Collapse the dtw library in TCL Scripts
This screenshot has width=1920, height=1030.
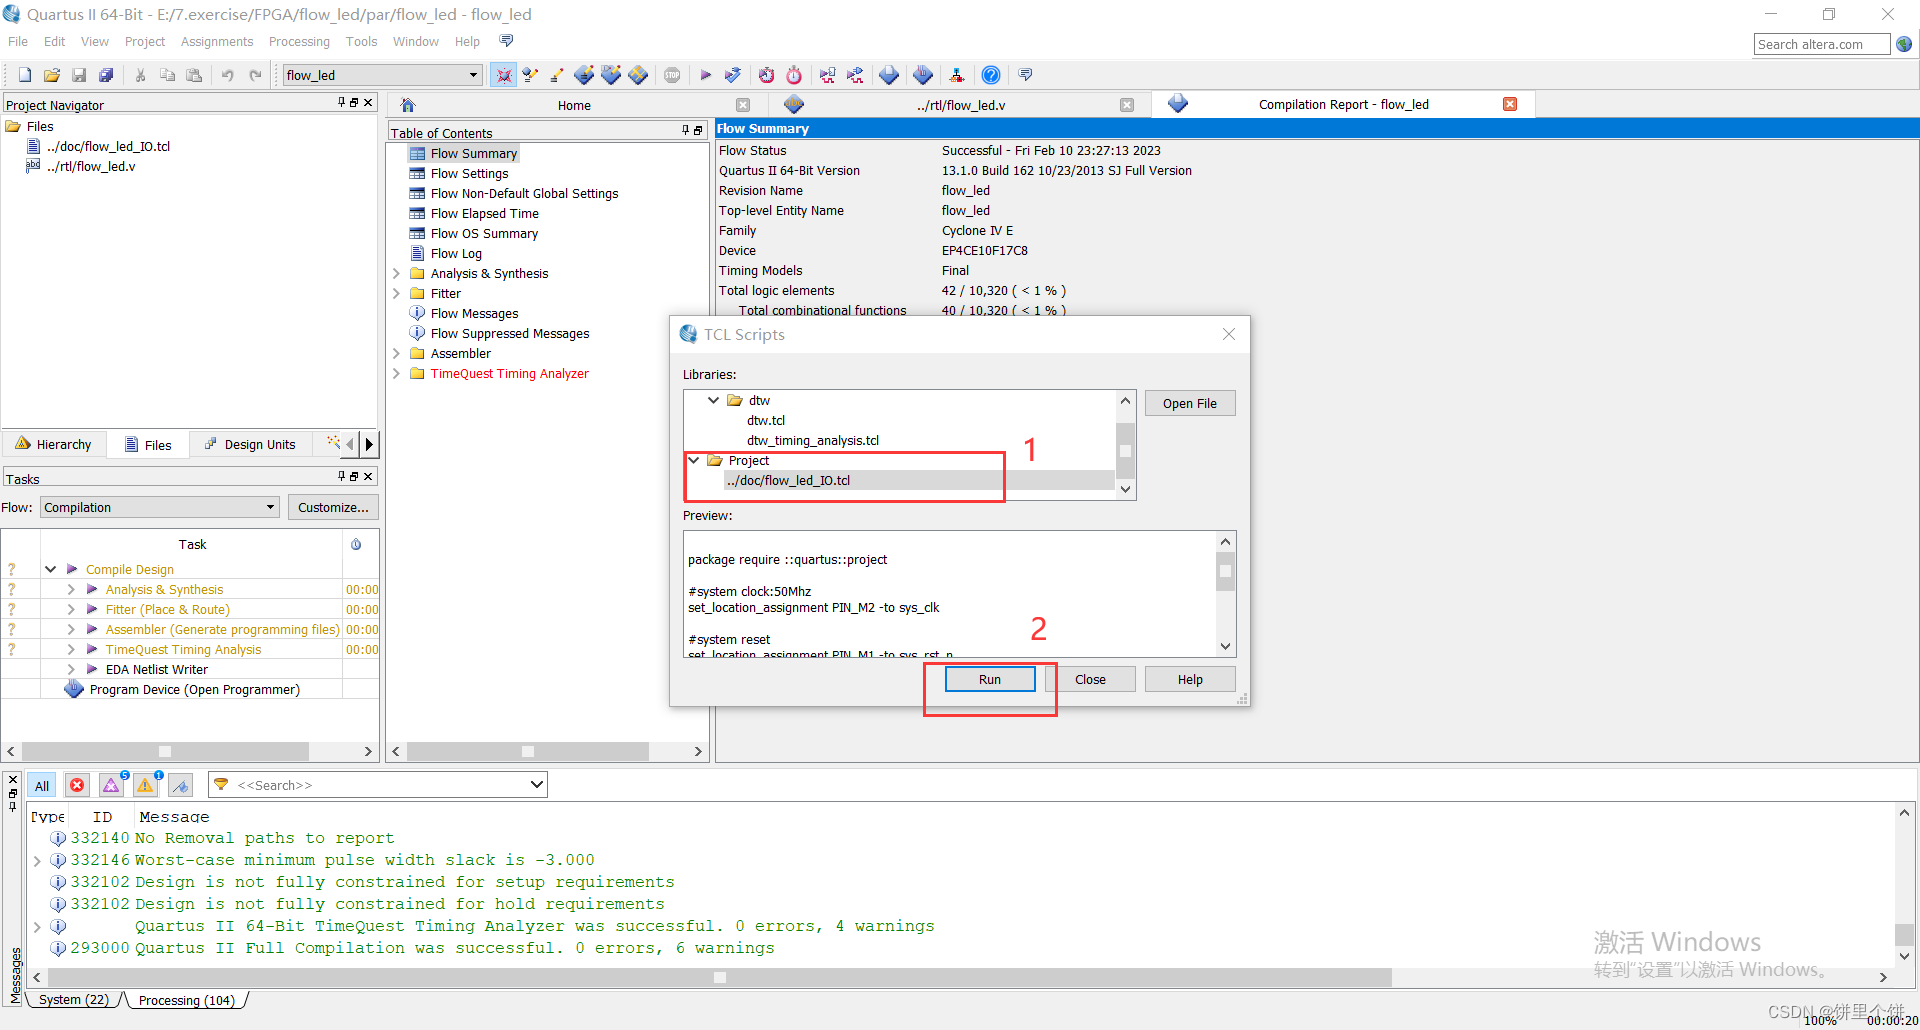pos(713,400)
